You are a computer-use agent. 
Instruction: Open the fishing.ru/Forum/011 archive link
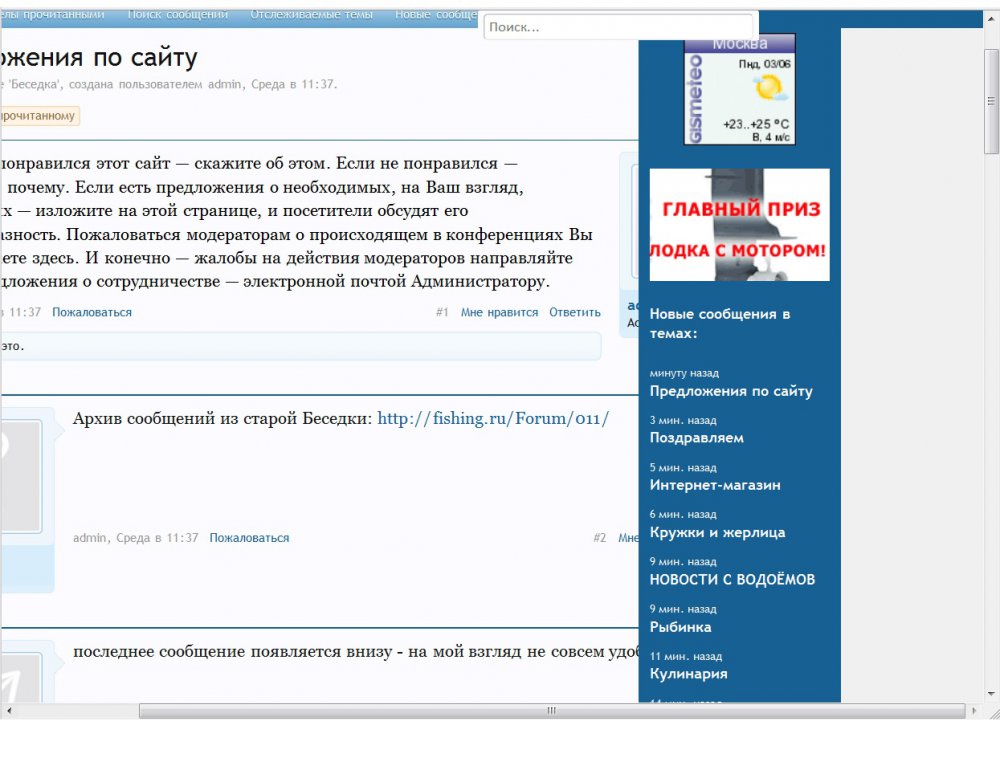tap(493, 419)
